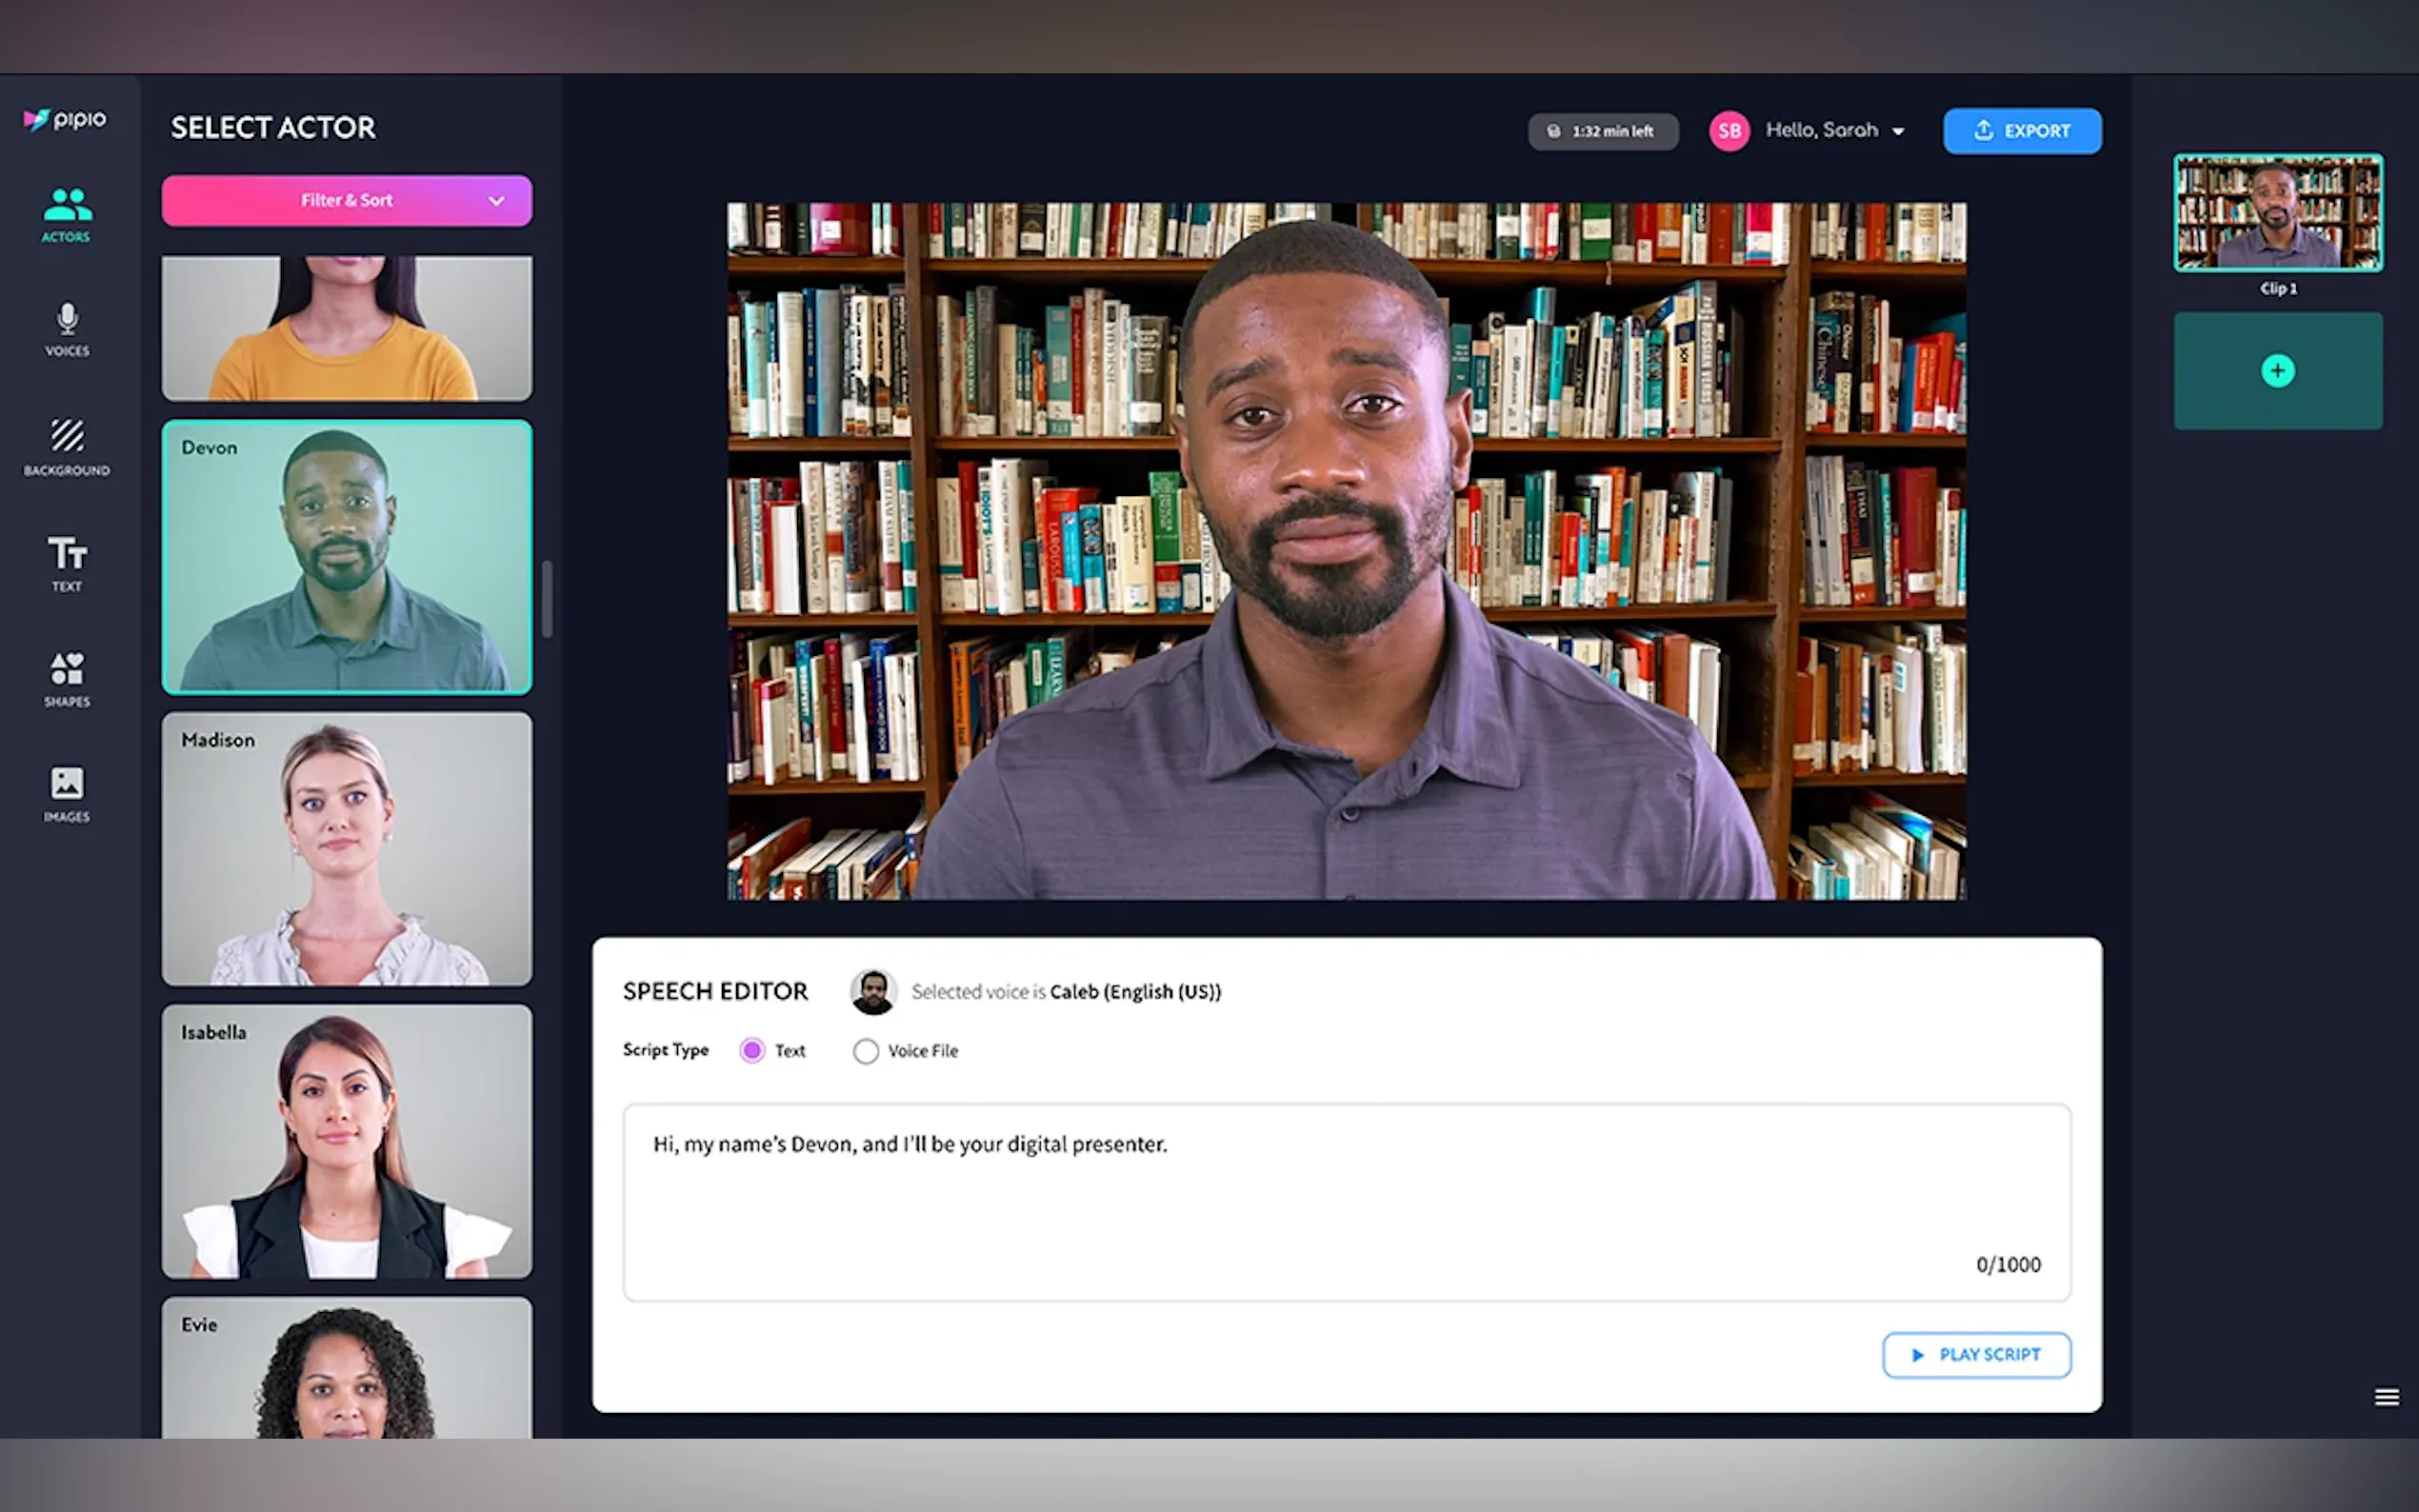Click the Export button
Screen dimensions: 2419x1512
click(x=2021, y=131)
